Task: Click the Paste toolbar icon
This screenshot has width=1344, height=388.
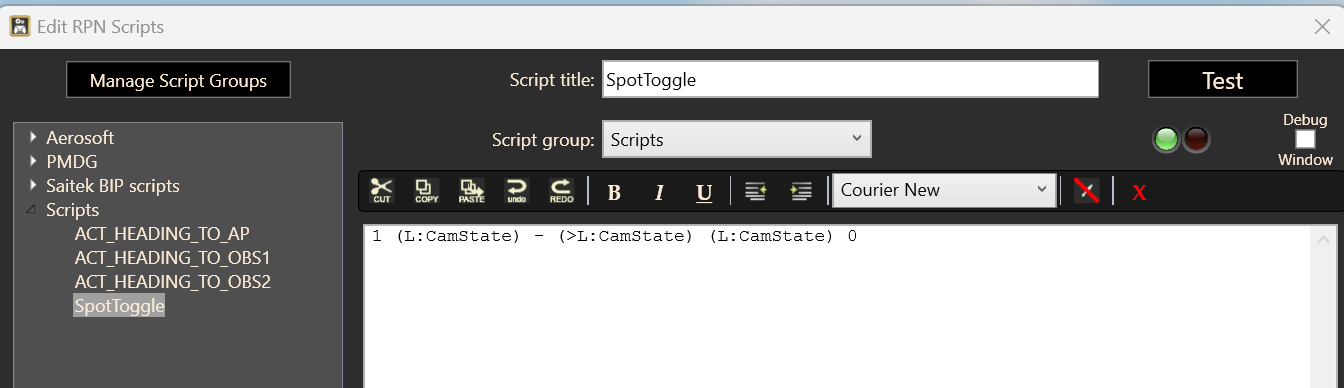Action: pyautogui.click(x=471, y=190)
